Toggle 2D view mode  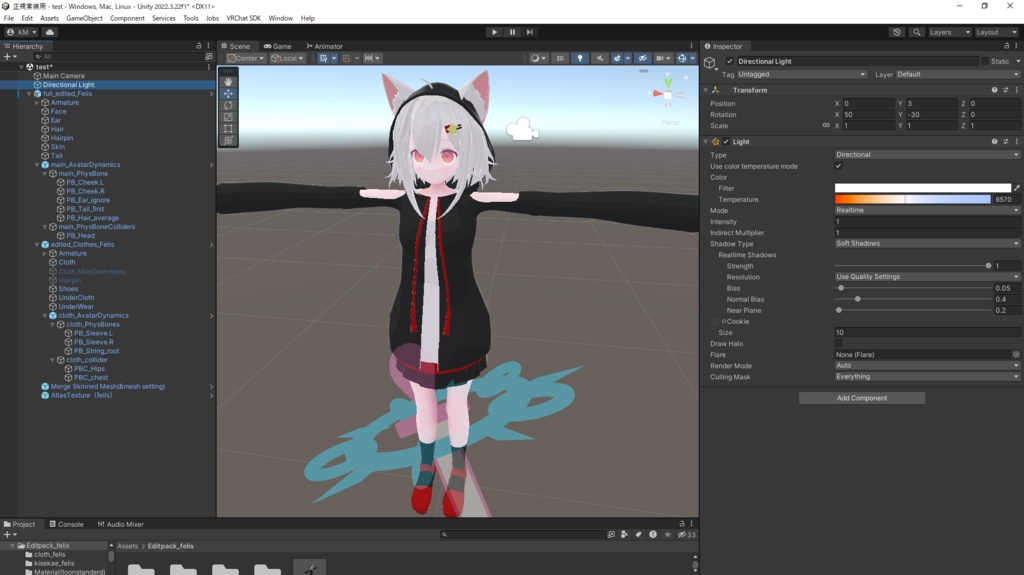pos(560,58)
